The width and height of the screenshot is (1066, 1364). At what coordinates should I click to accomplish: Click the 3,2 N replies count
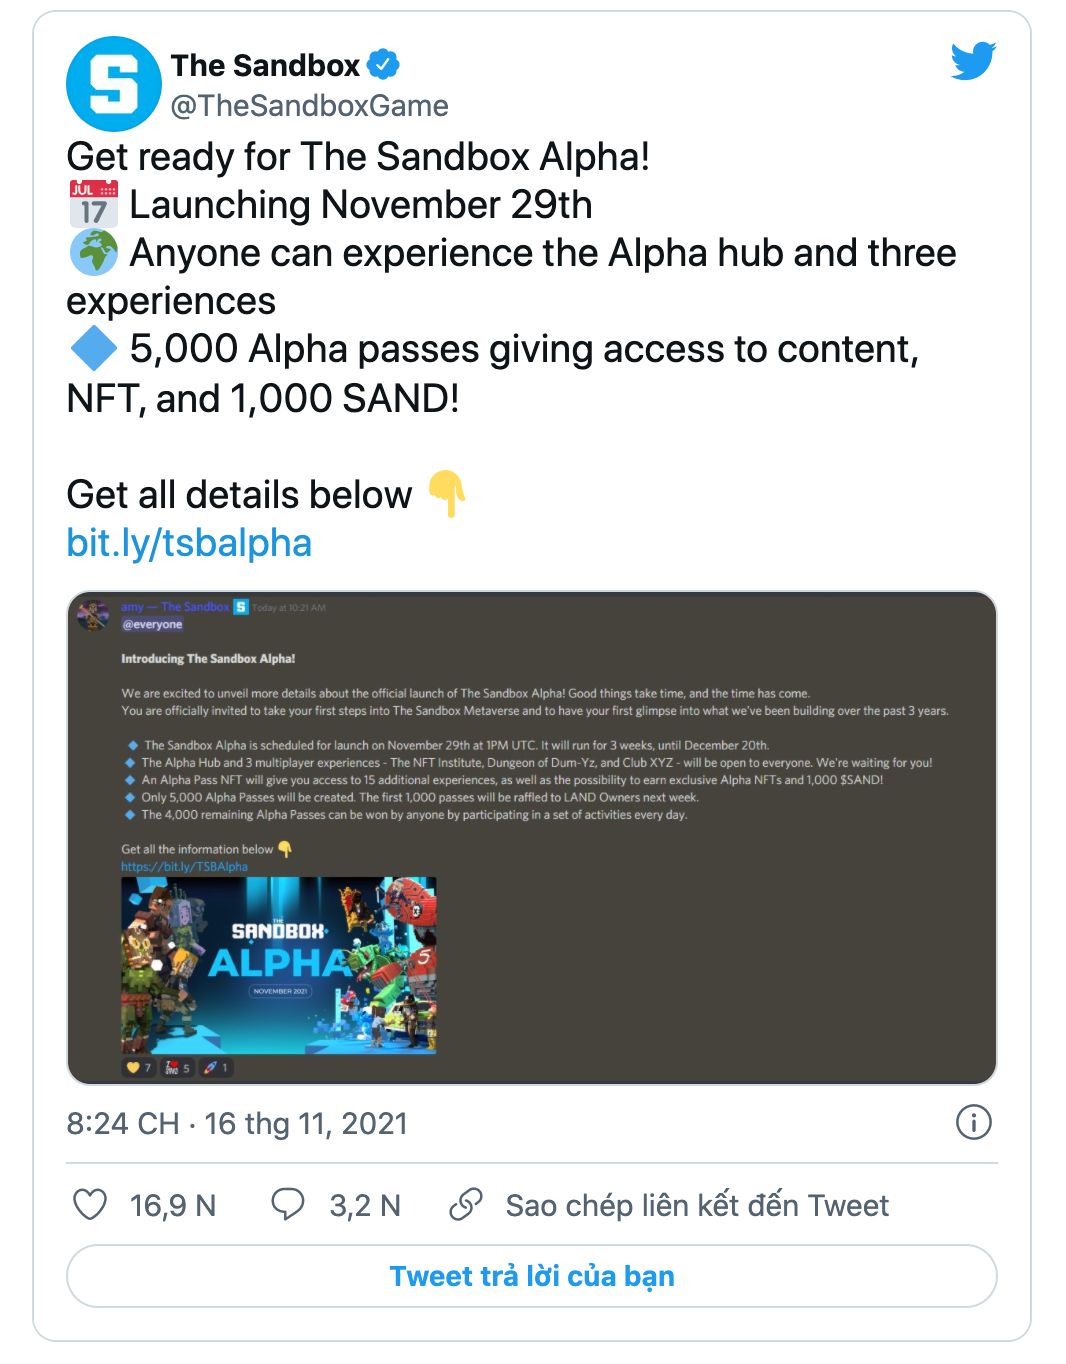click(365, 1205)
